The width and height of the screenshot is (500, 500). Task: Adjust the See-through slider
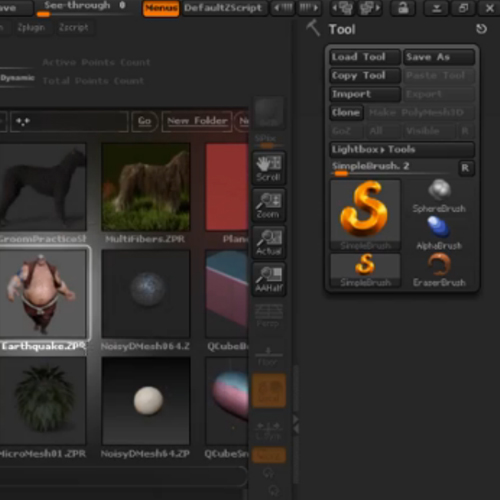pyautogui.click(x=85, y=8)
